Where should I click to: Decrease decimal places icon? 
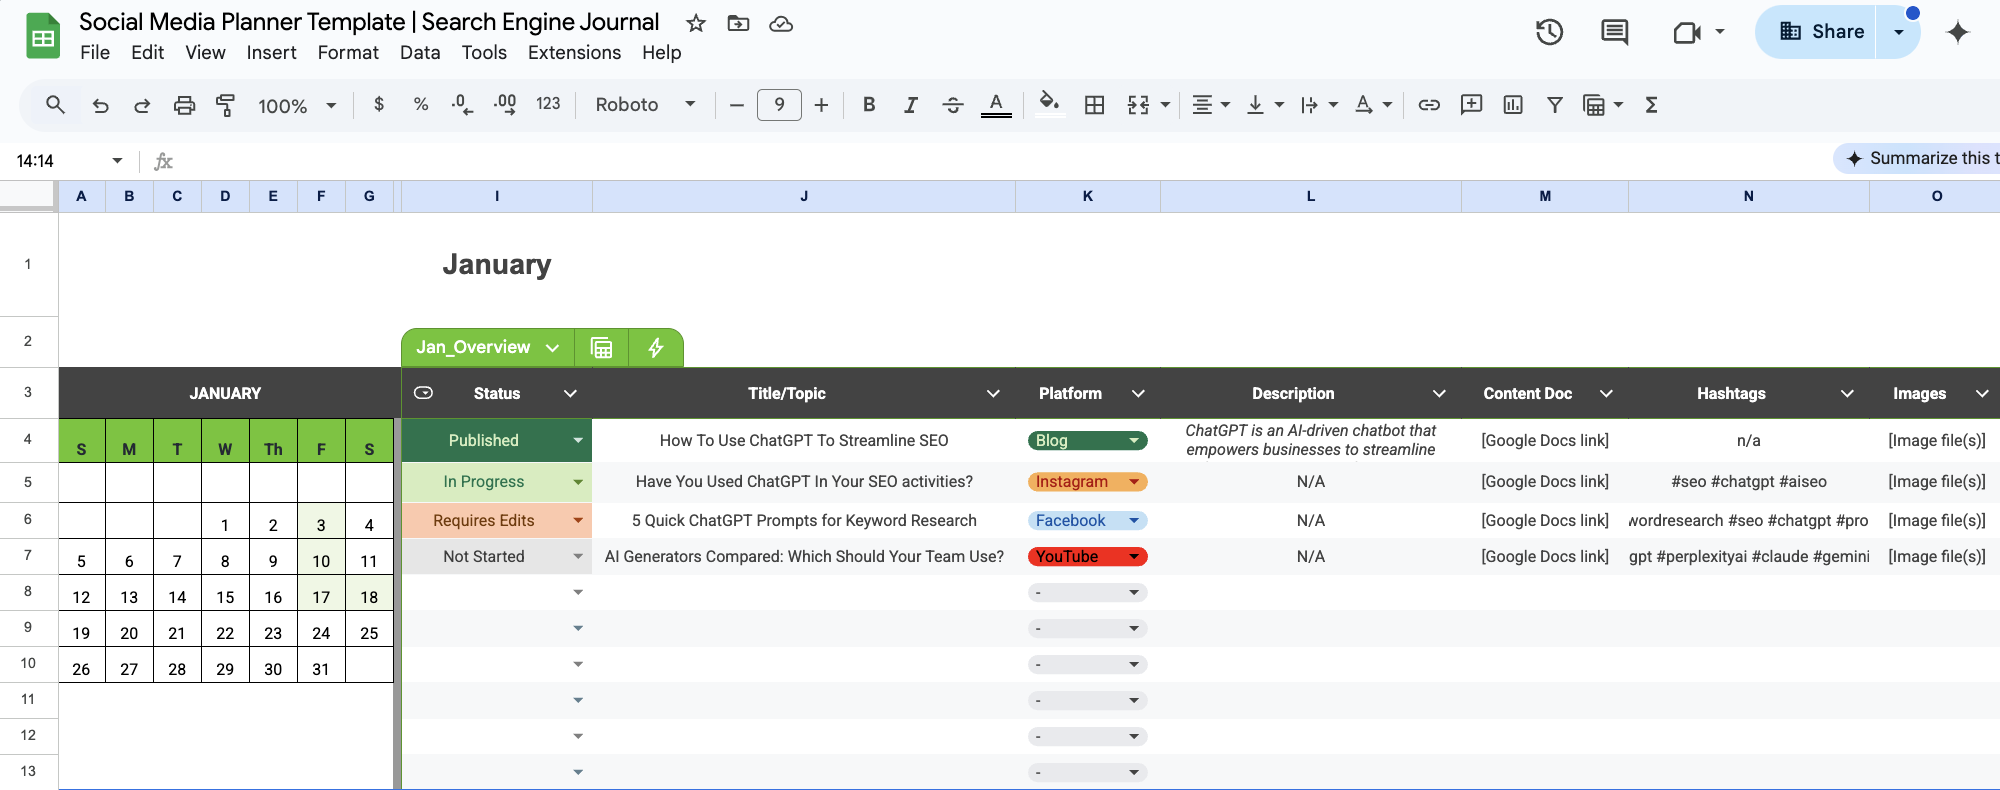(x=462, y=104)
